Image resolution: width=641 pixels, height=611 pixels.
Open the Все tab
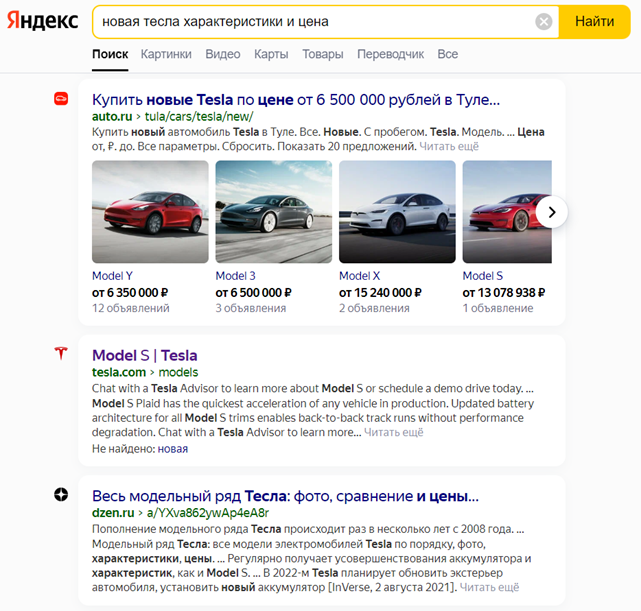[x=448, y=54]
